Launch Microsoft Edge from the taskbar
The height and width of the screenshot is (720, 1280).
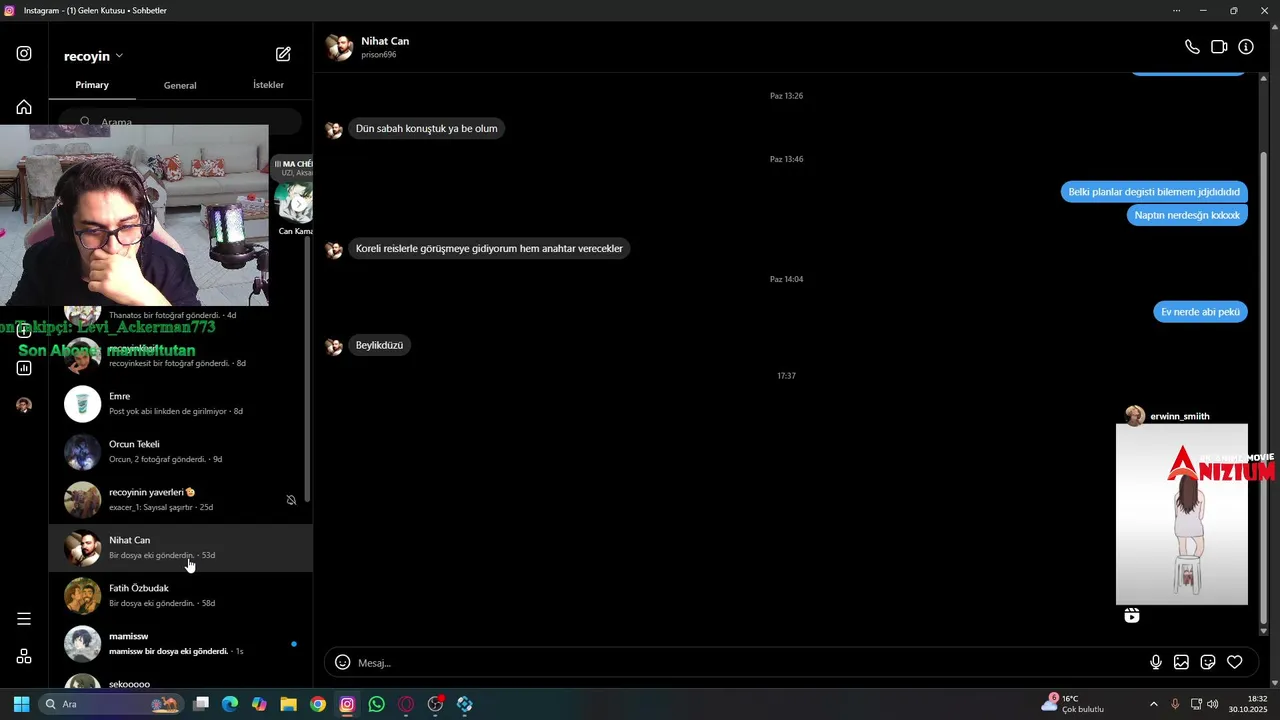pyautogui.click(x=230, y=704)
